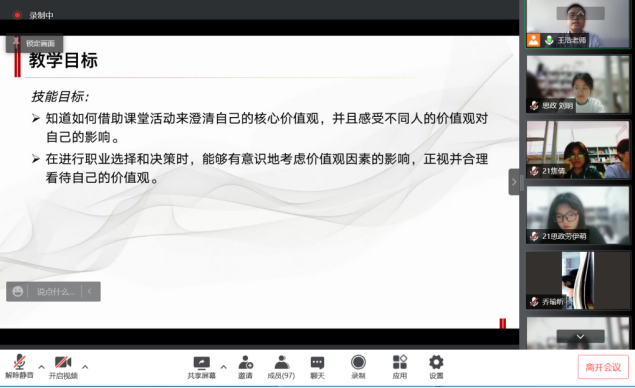Open the 邀请 invite icon
Viewport: 635px width, 388px height.
[245, 367]
